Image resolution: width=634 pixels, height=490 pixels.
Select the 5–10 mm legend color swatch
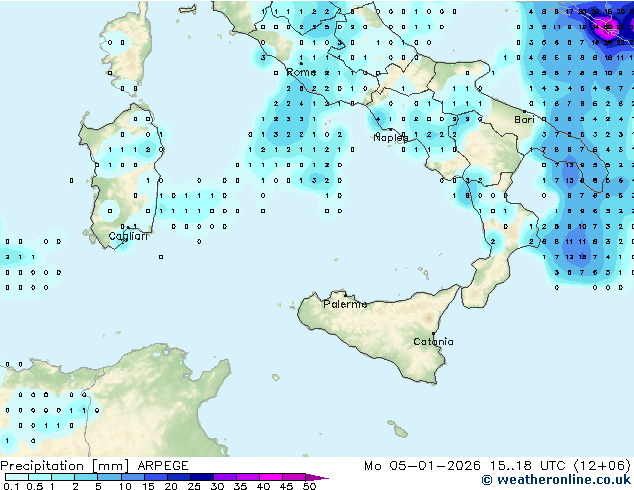click(x=109, y=477)
